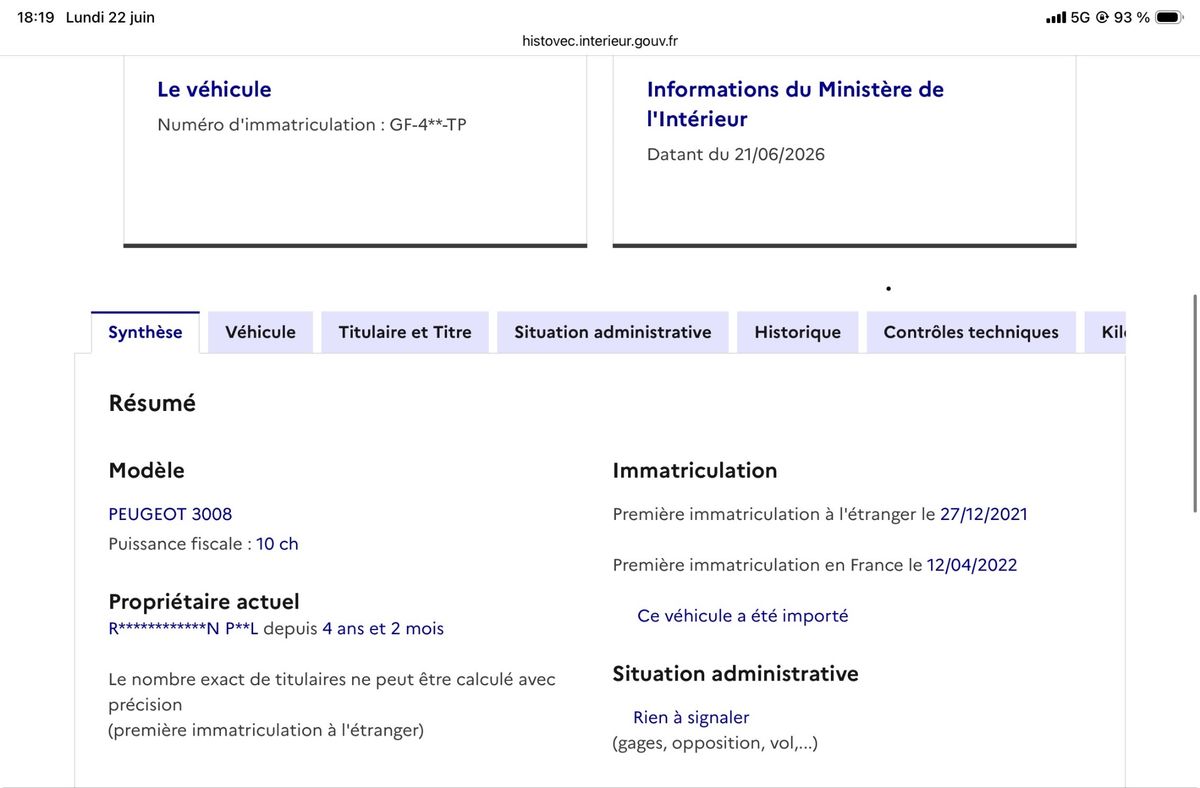Click the "Informations du Ministère de l'Intérieur" heading

pos(795,104)
